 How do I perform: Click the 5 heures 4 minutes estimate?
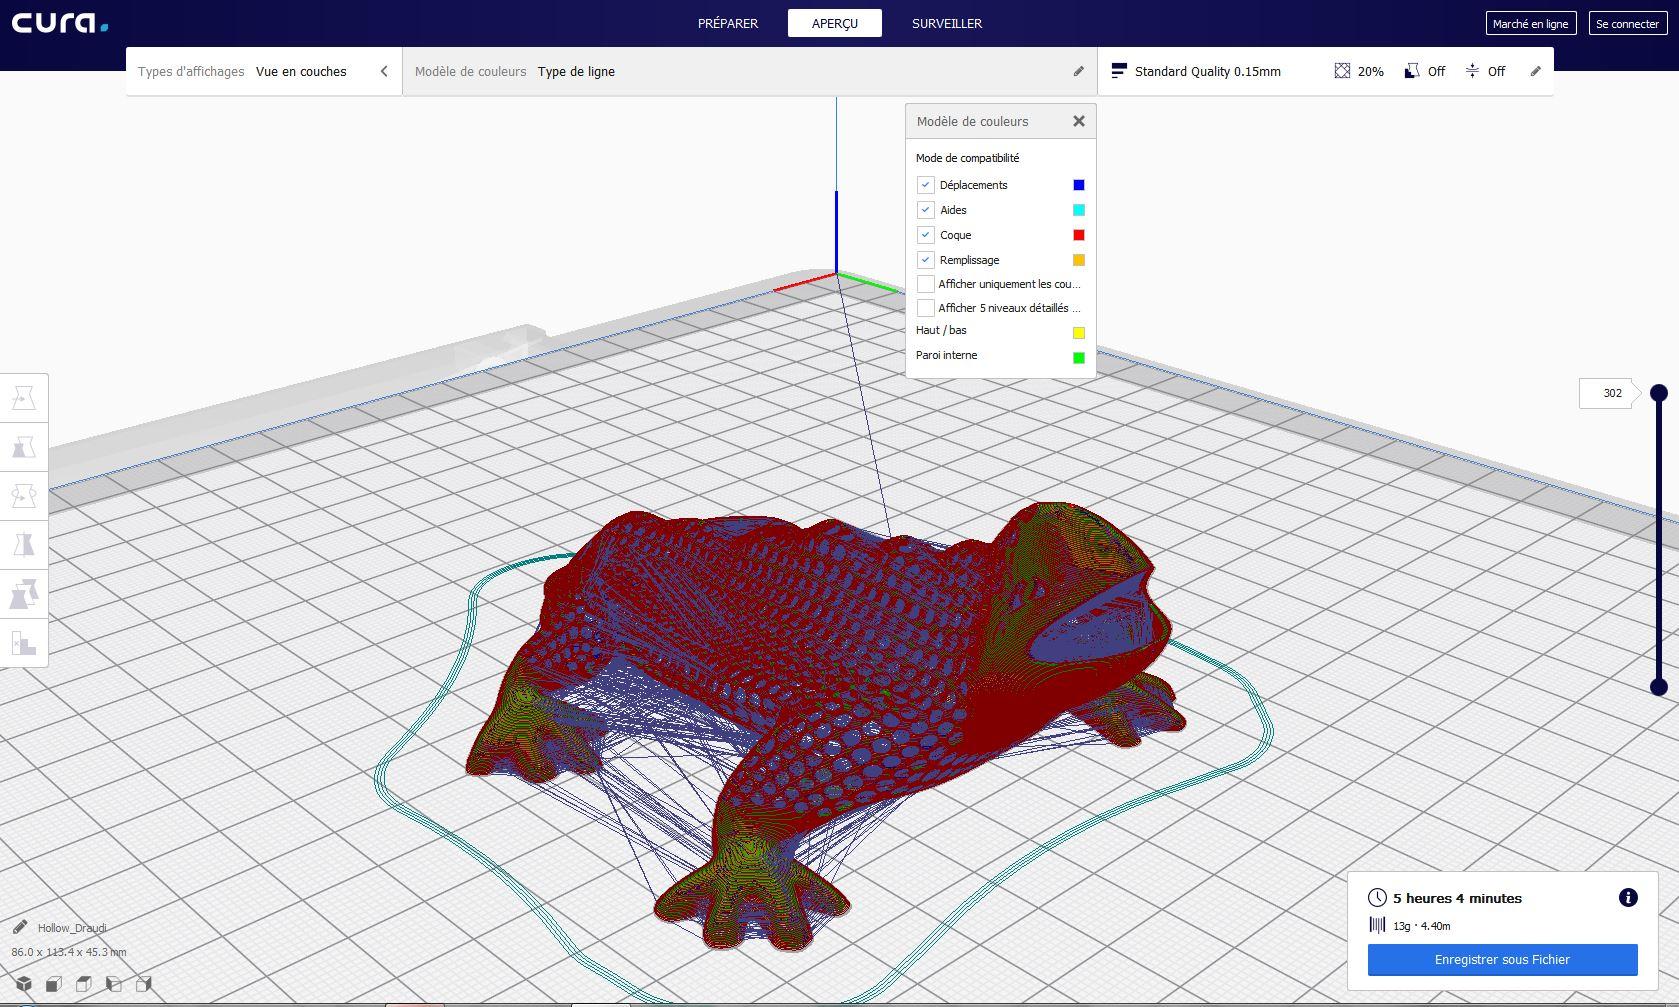tap(1457, 899)
